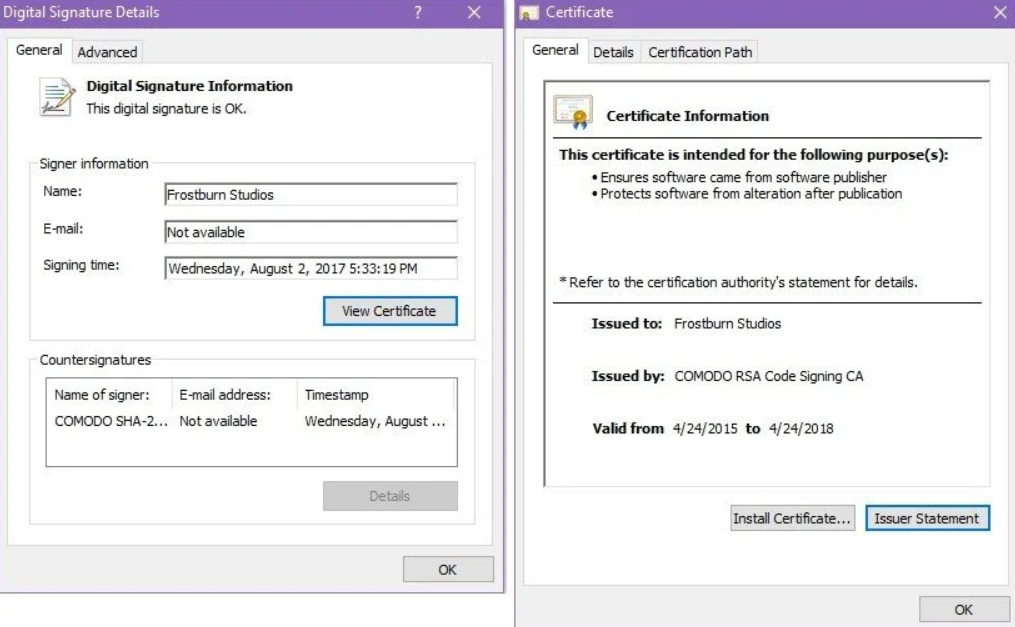Click the Certificate window title icon

tap(529, 13)
